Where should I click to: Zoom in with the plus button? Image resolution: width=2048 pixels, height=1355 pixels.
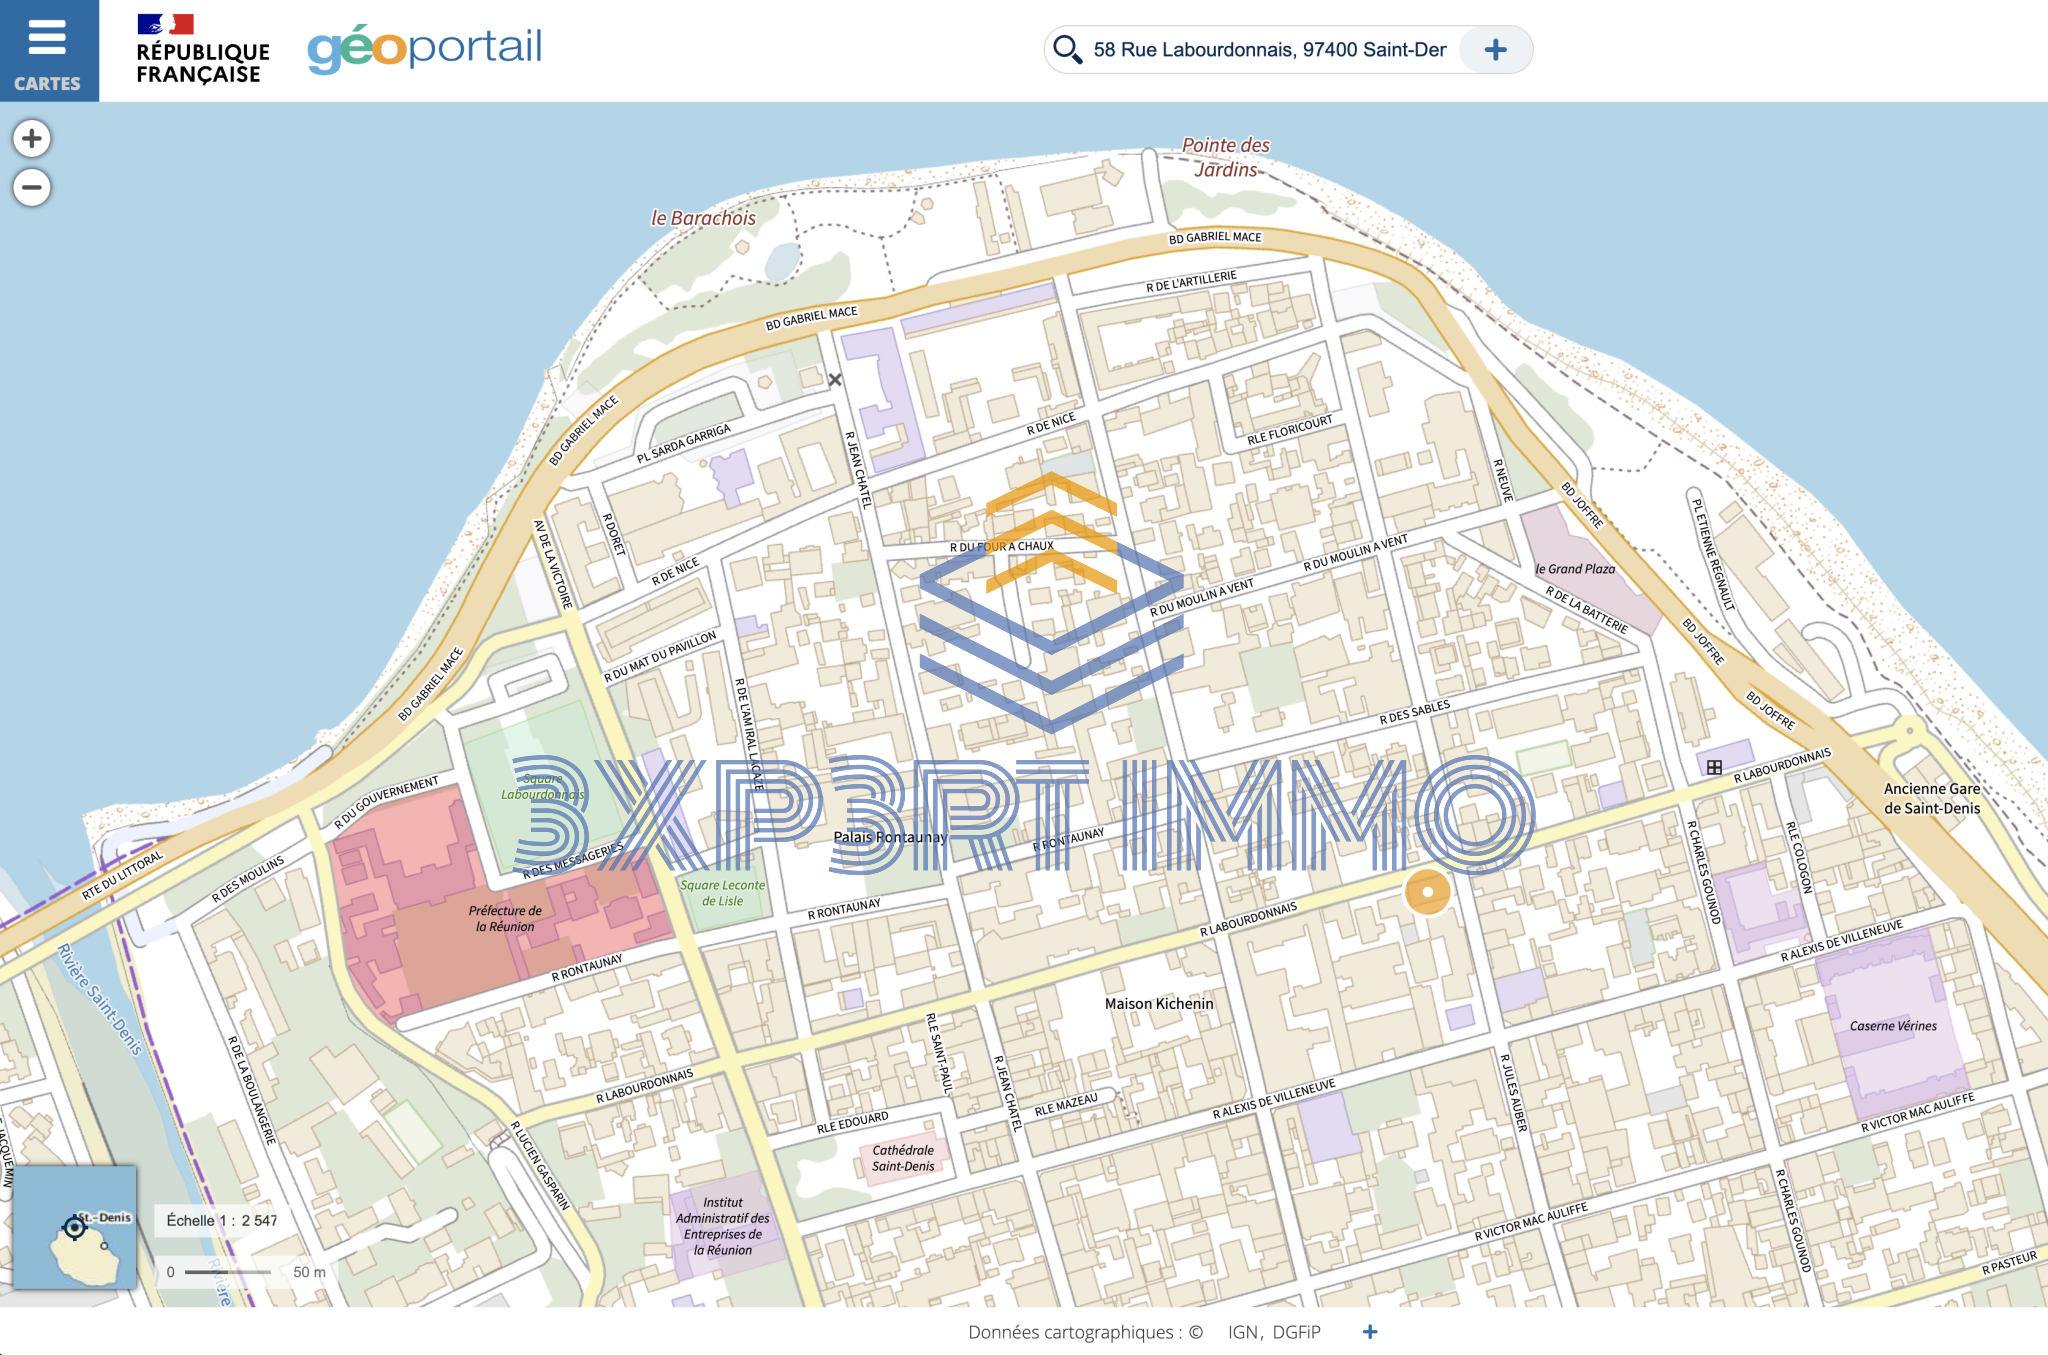[x=32, y=138]
